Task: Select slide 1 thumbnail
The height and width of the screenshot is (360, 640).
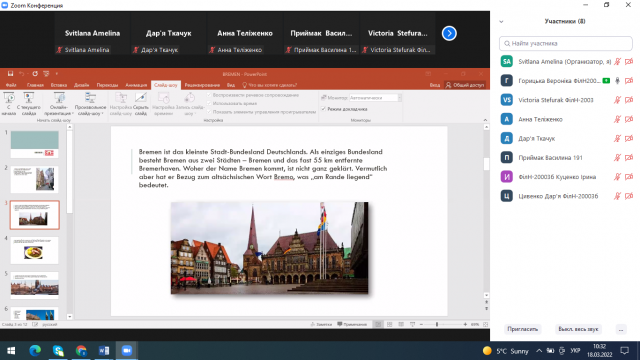Action: (x=35, y=144)
